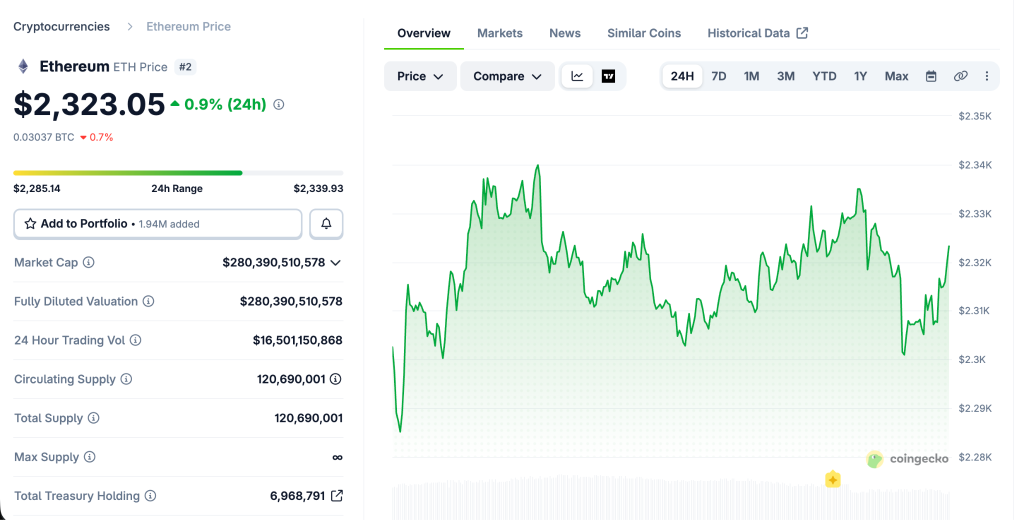Select the 7D time range

click(x=718, y=76)
